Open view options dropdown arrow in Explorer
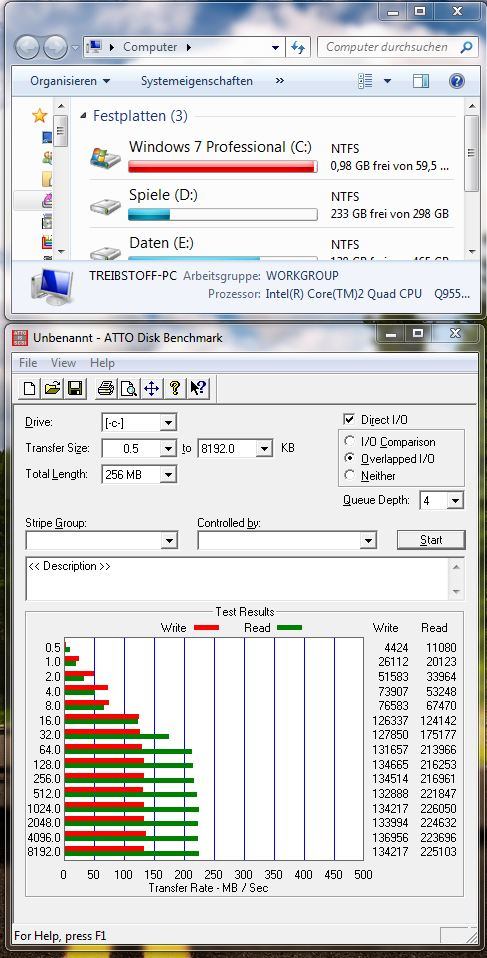 [x=387, y=81]
